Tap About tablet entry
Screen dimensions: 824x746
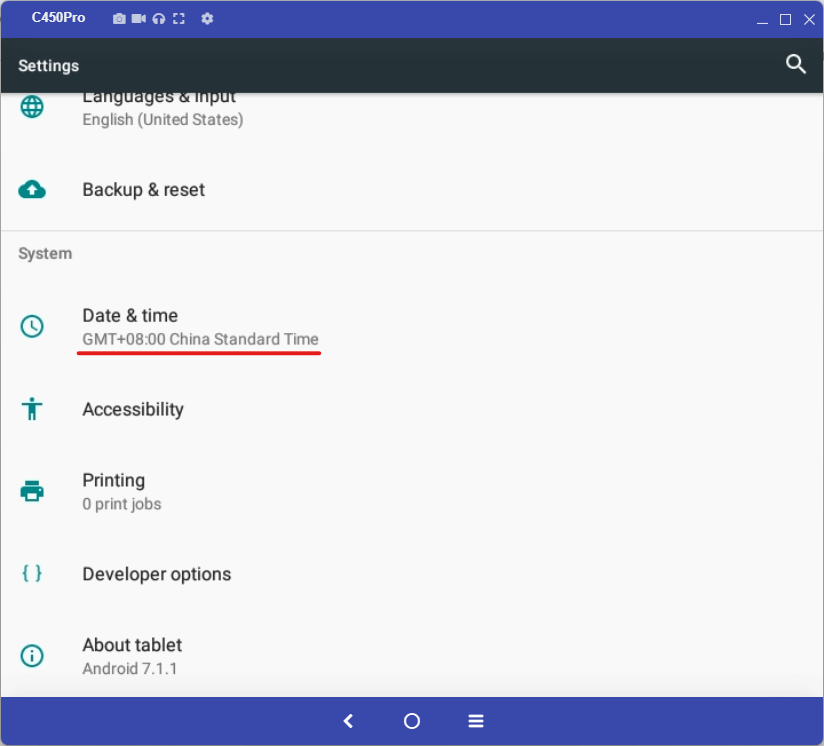point(131,656)
